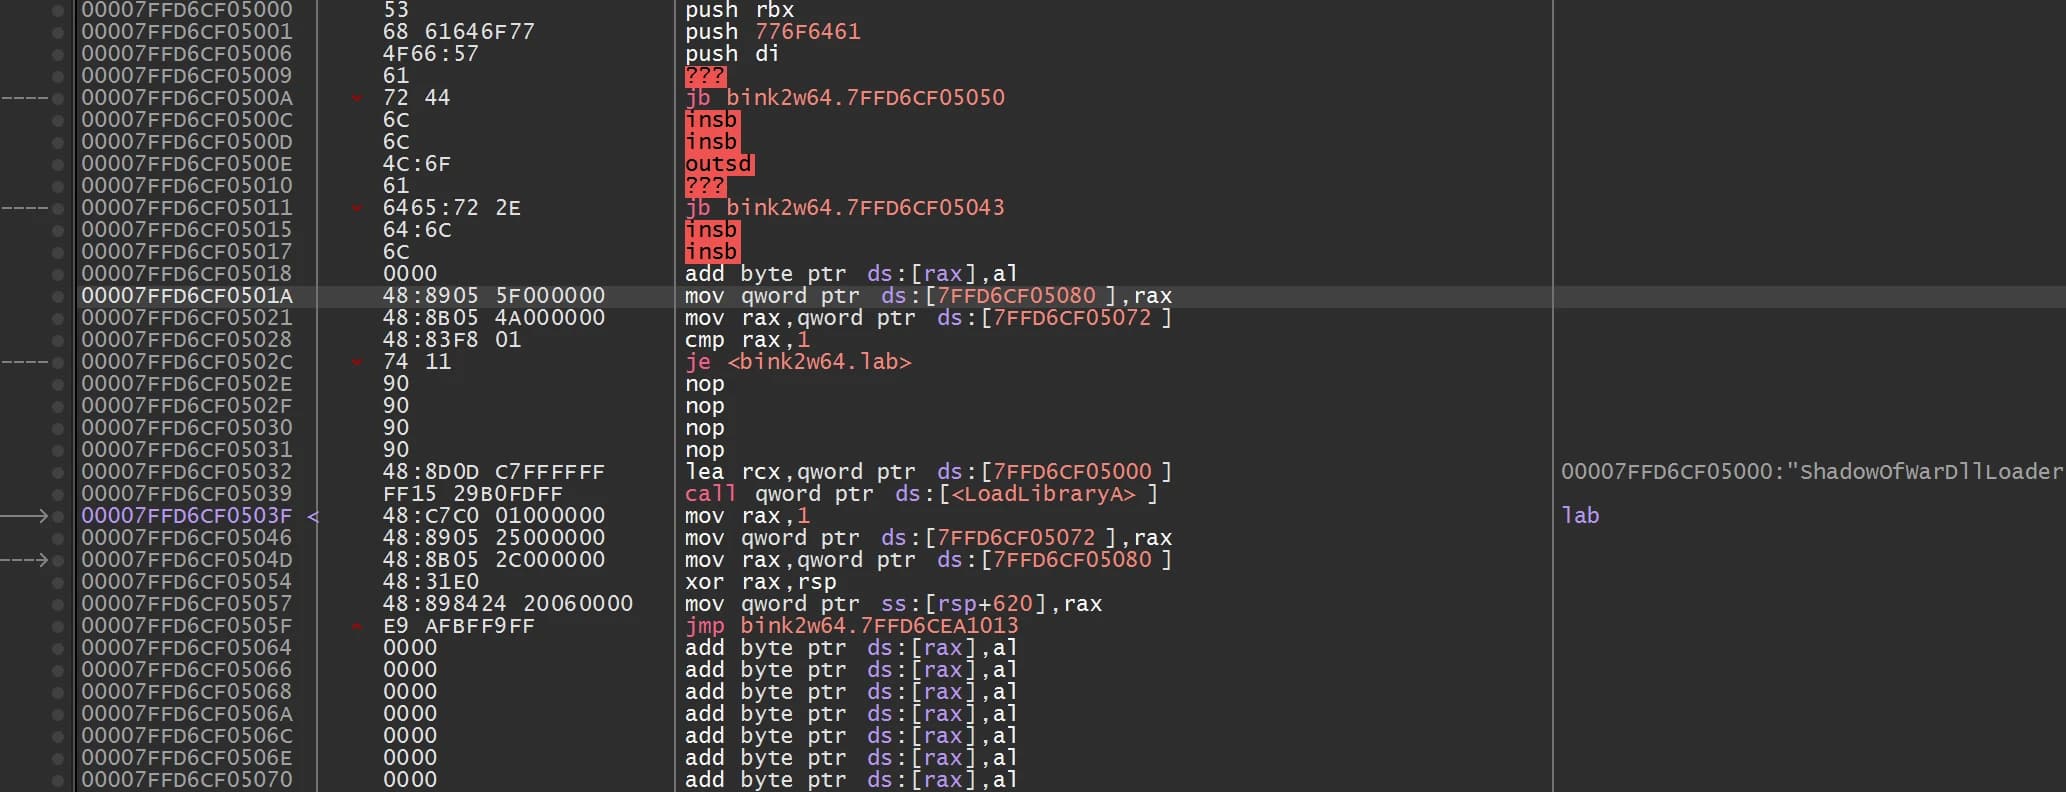Select the ShadowOfWarDllLoader string comment
Viewport: 2066px width, 792px height.
click(x=1812, y=472)
